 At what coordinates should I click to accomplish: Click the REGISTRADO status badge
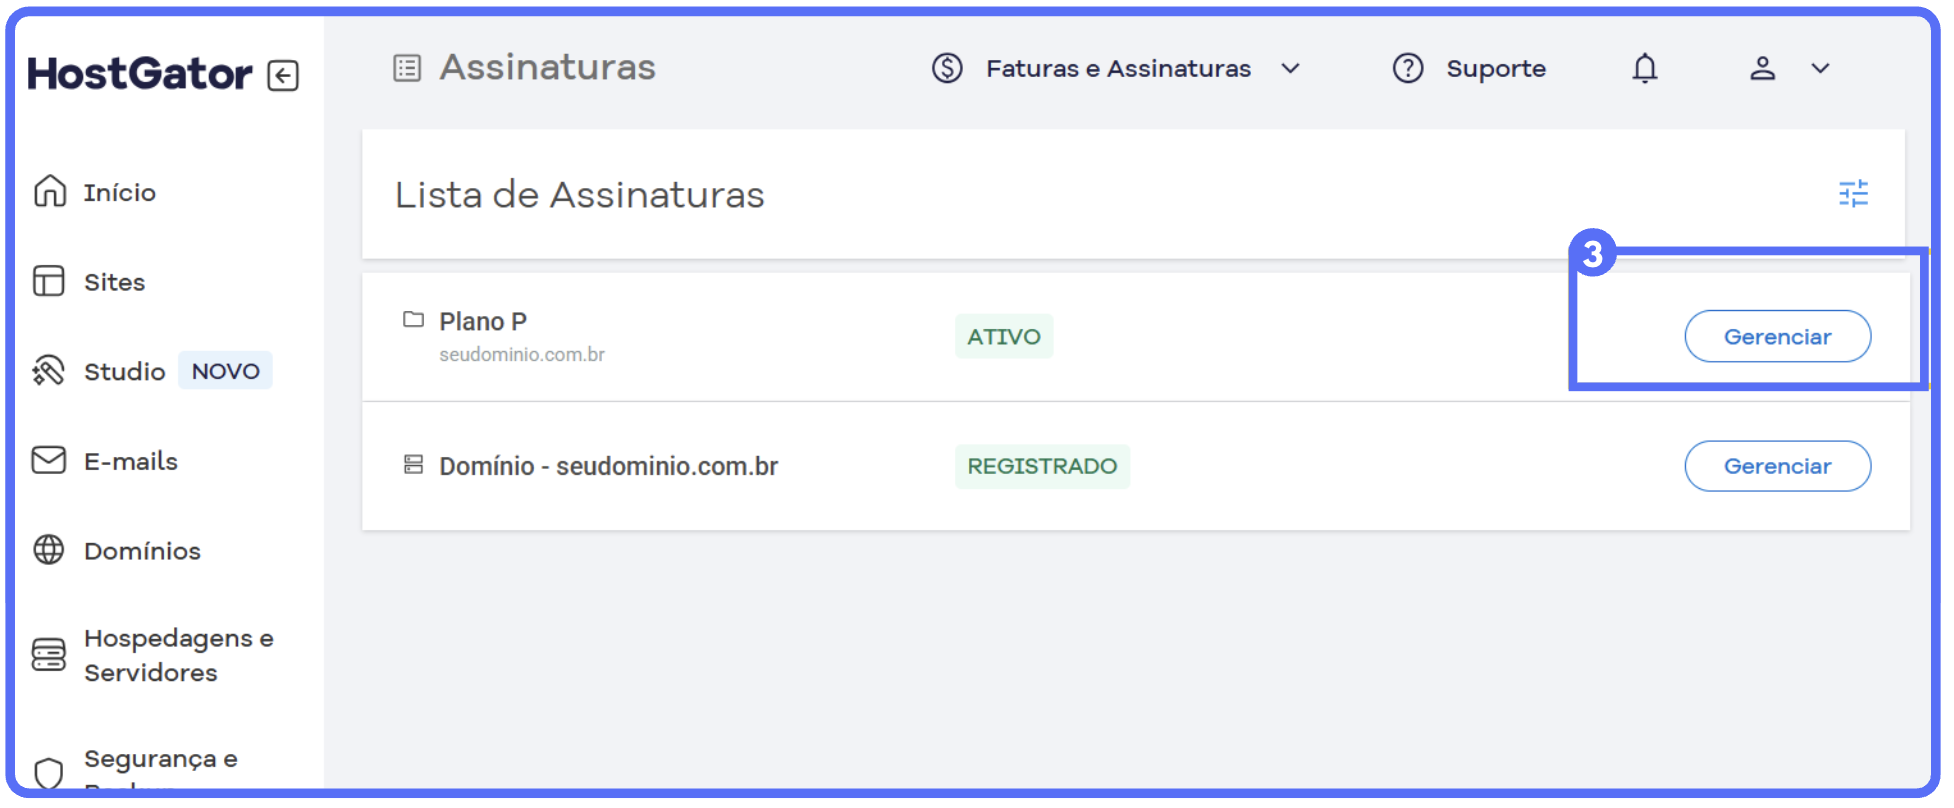click(x=1041, y=466)
